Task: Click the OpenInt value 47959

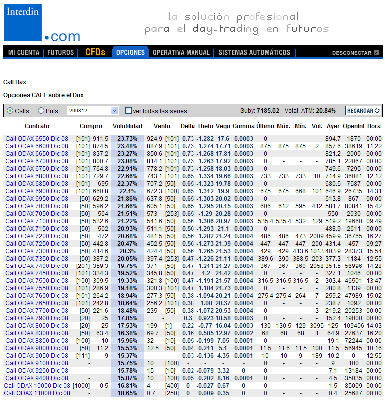Action: tap(354, 296)
